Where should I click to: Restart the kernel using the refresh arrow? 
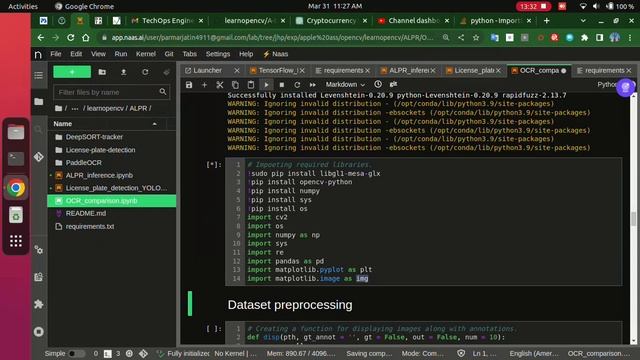point(297,84)
